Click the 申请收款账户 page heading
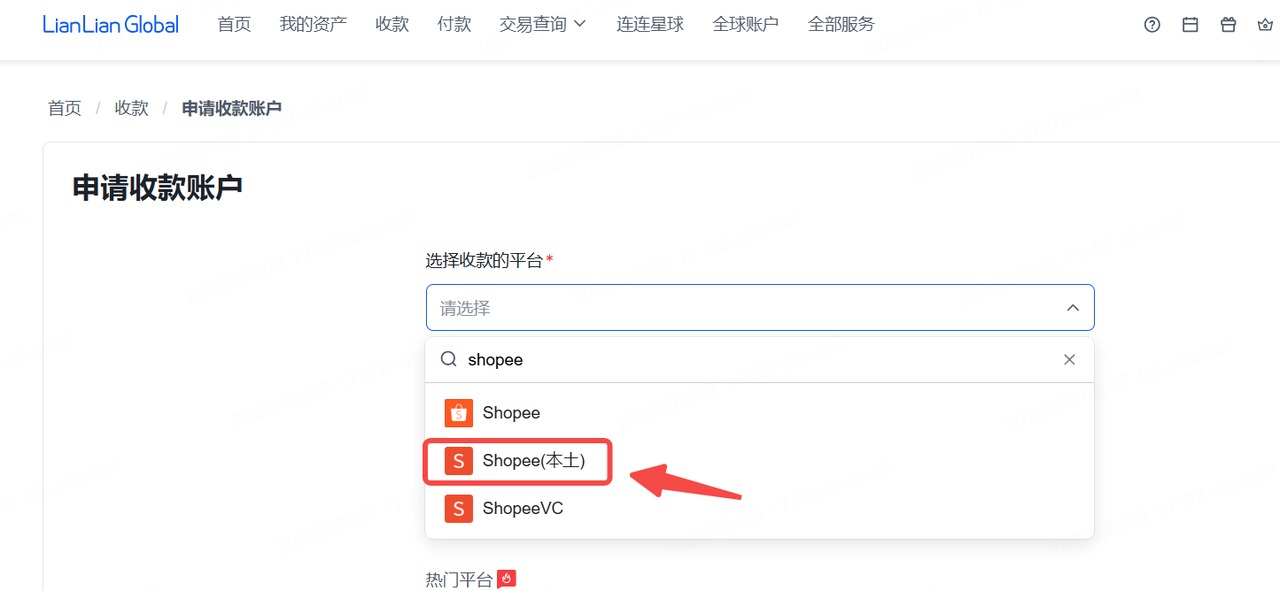This screenshot has height=591, width=1280. [157, 187]
